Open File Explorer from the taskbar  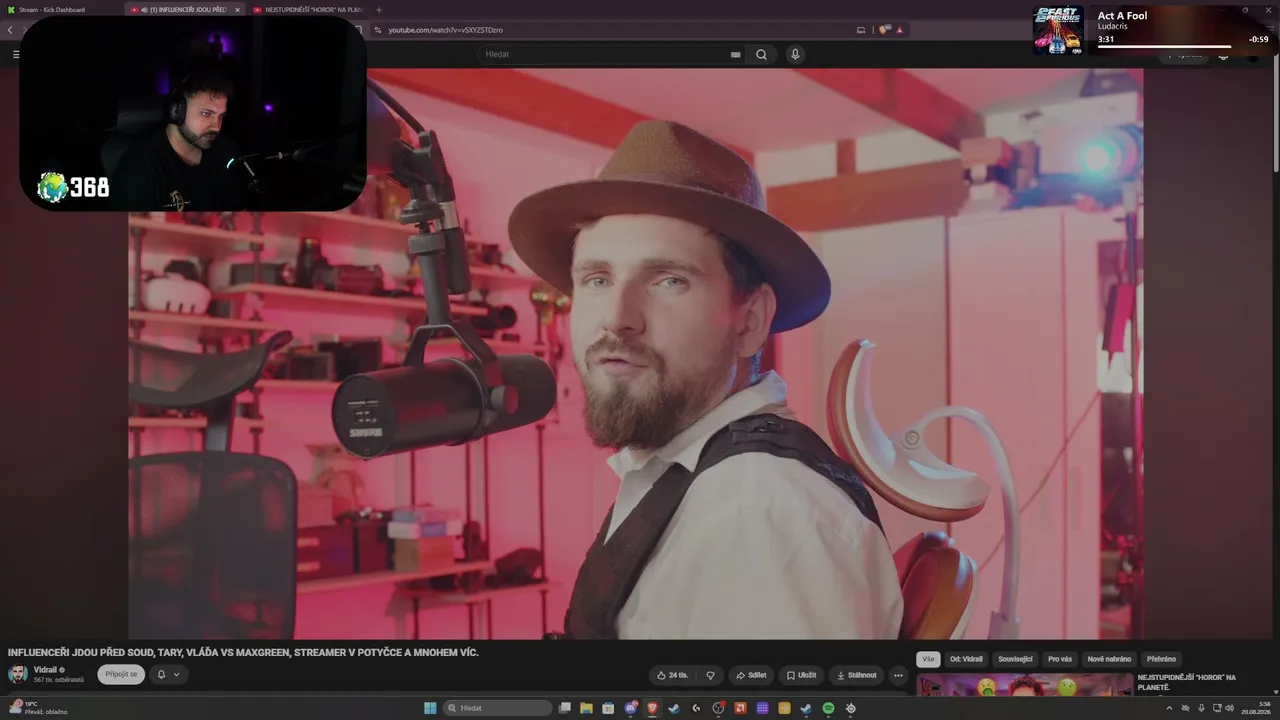586,708
